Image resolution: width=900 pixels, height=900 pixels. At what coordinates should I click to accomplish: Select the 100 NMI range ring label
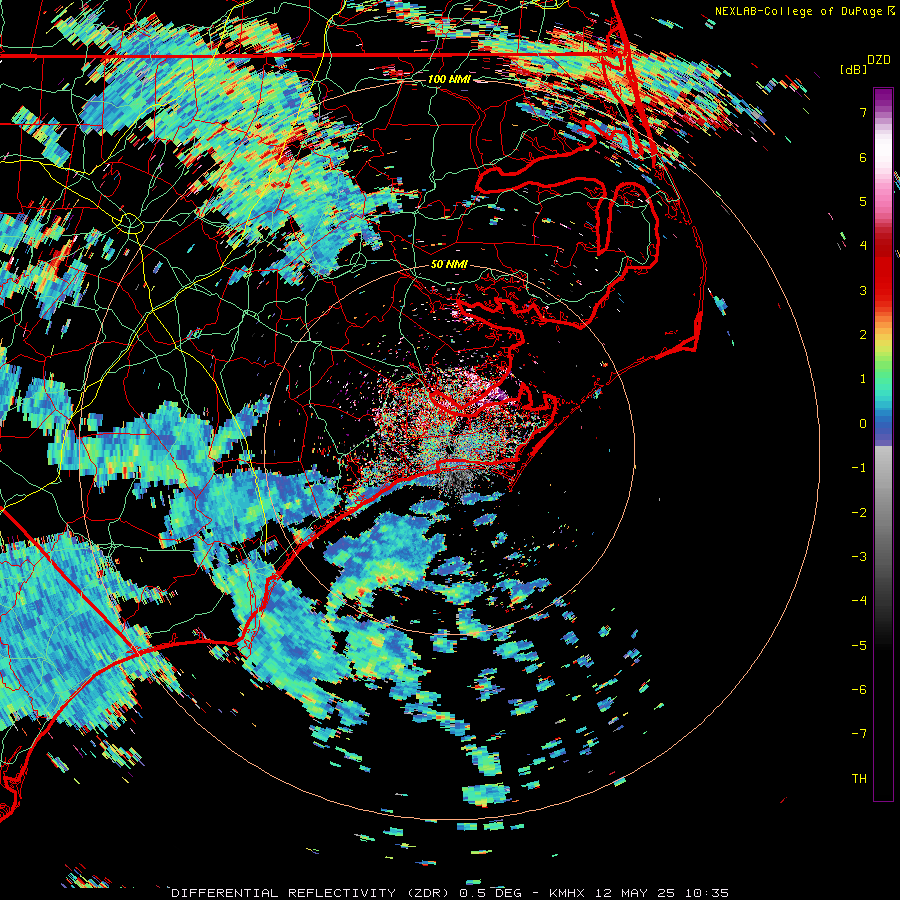point(449,79)
